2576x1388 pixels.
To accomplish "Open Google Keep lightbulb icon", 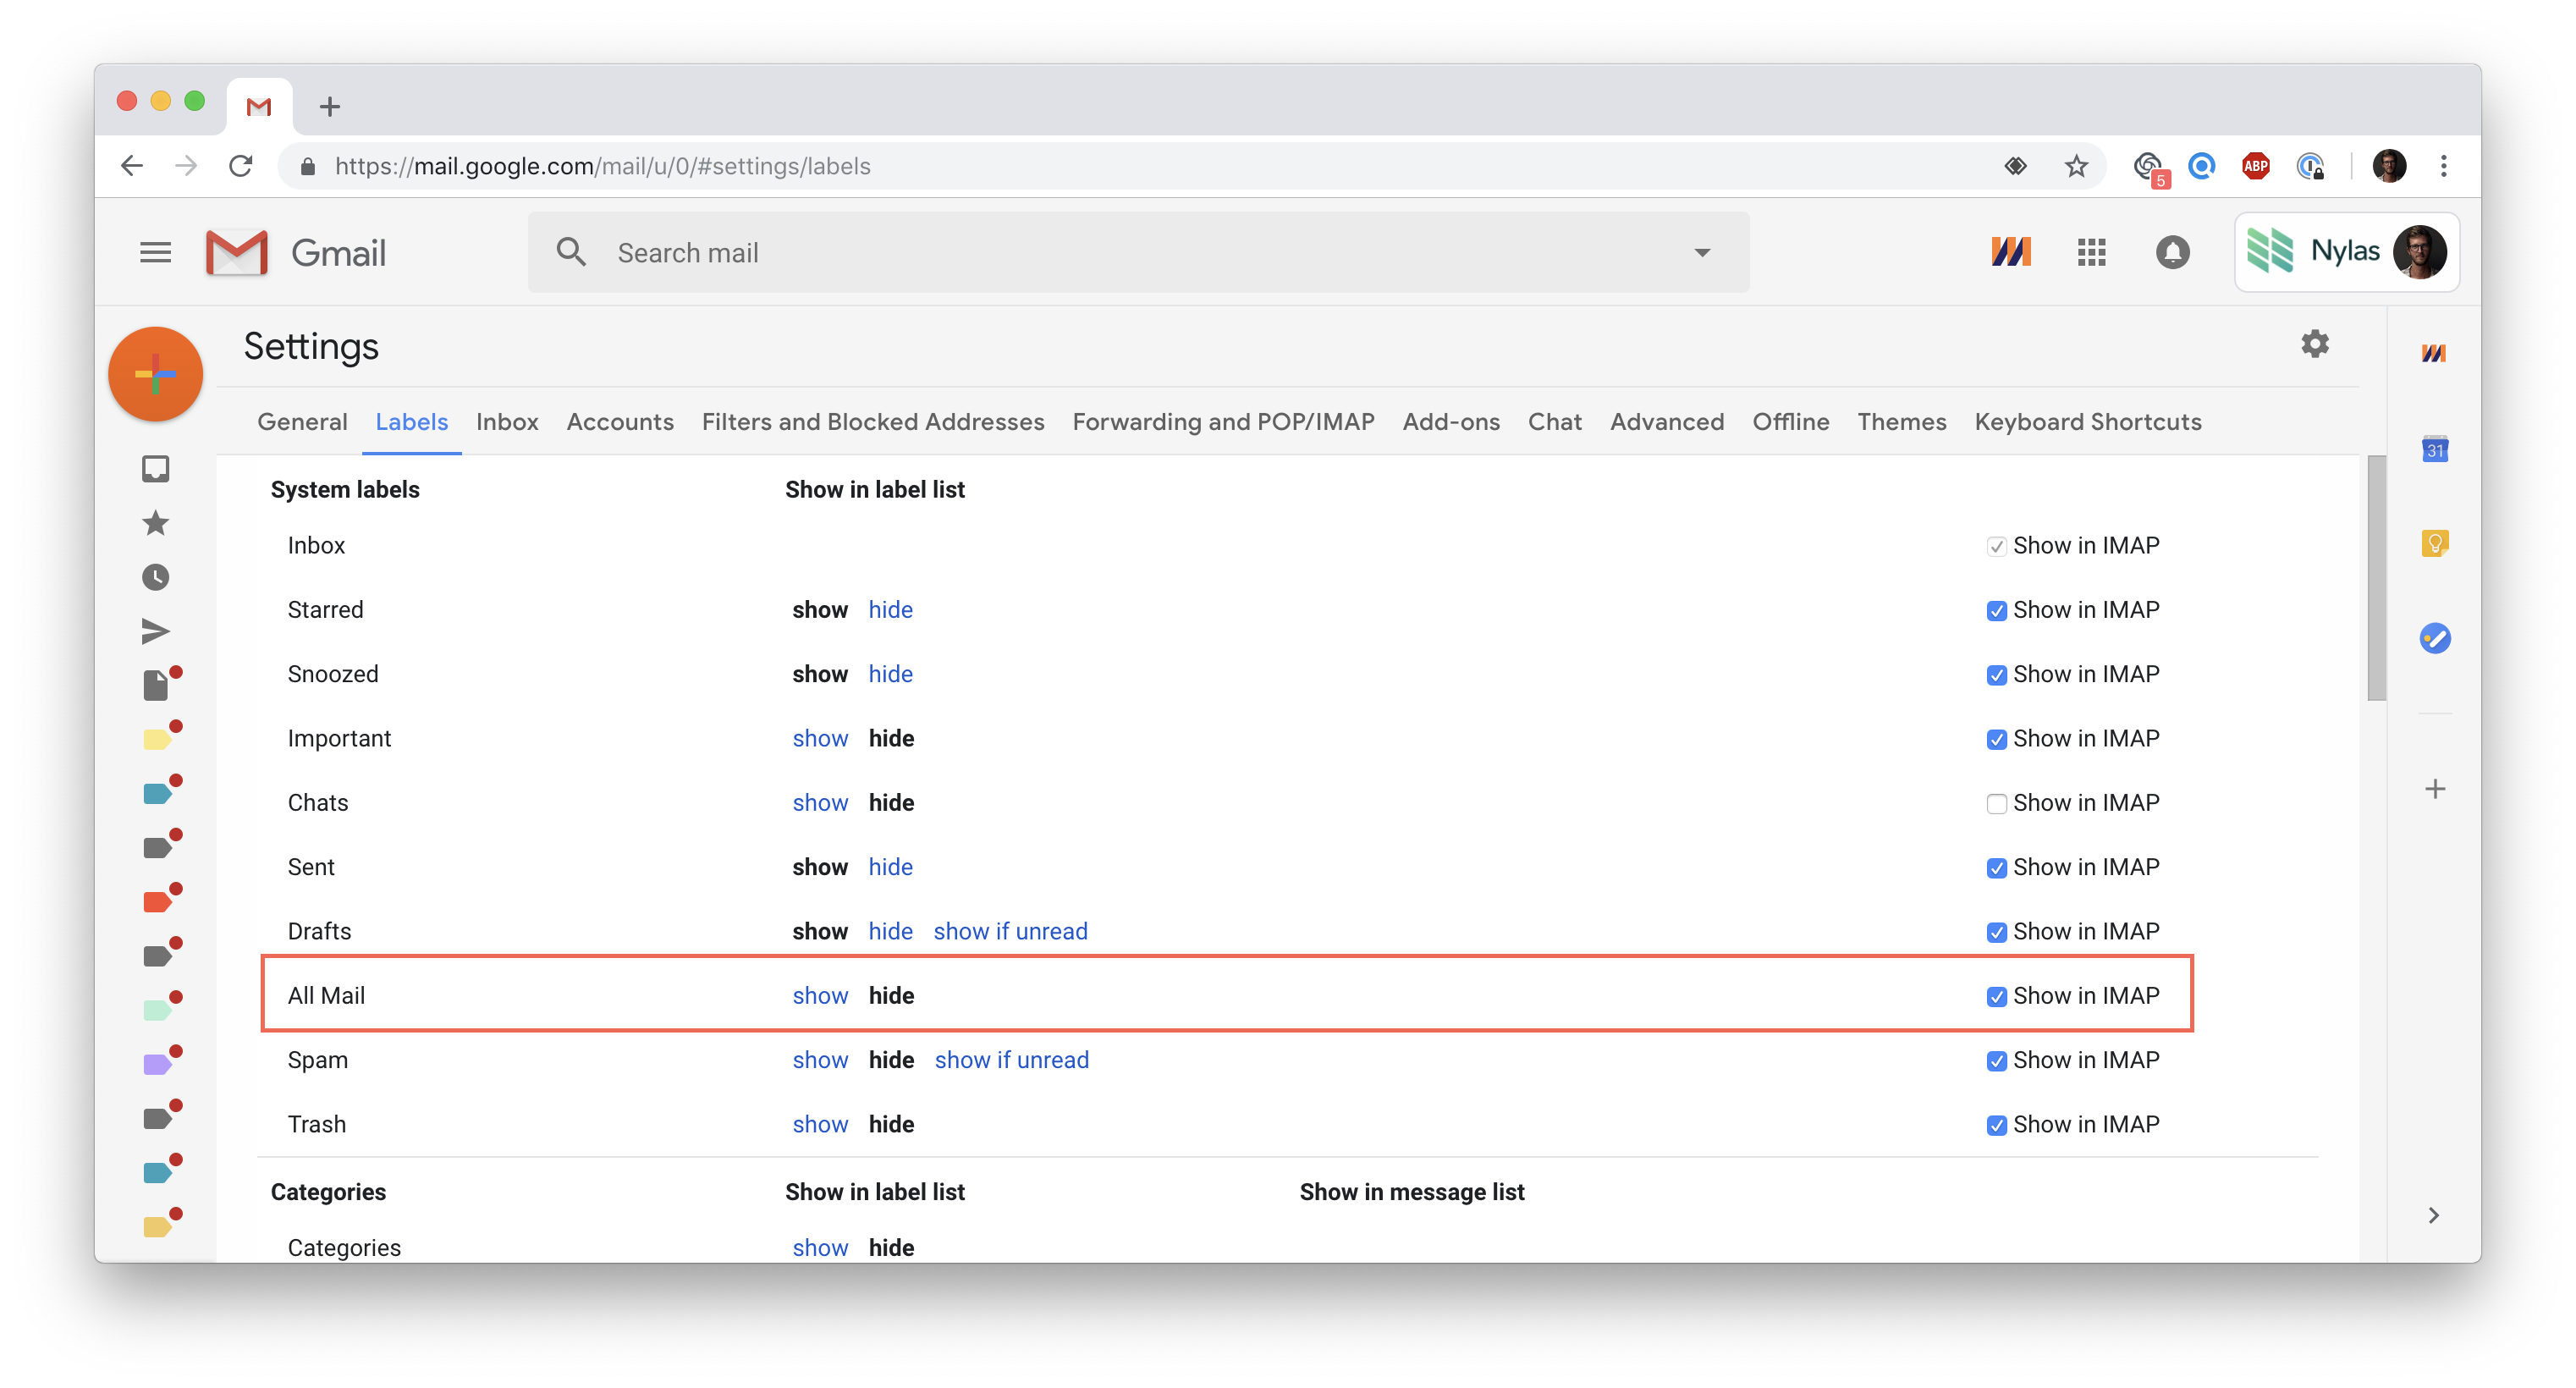I will [x=2434, y=543].
